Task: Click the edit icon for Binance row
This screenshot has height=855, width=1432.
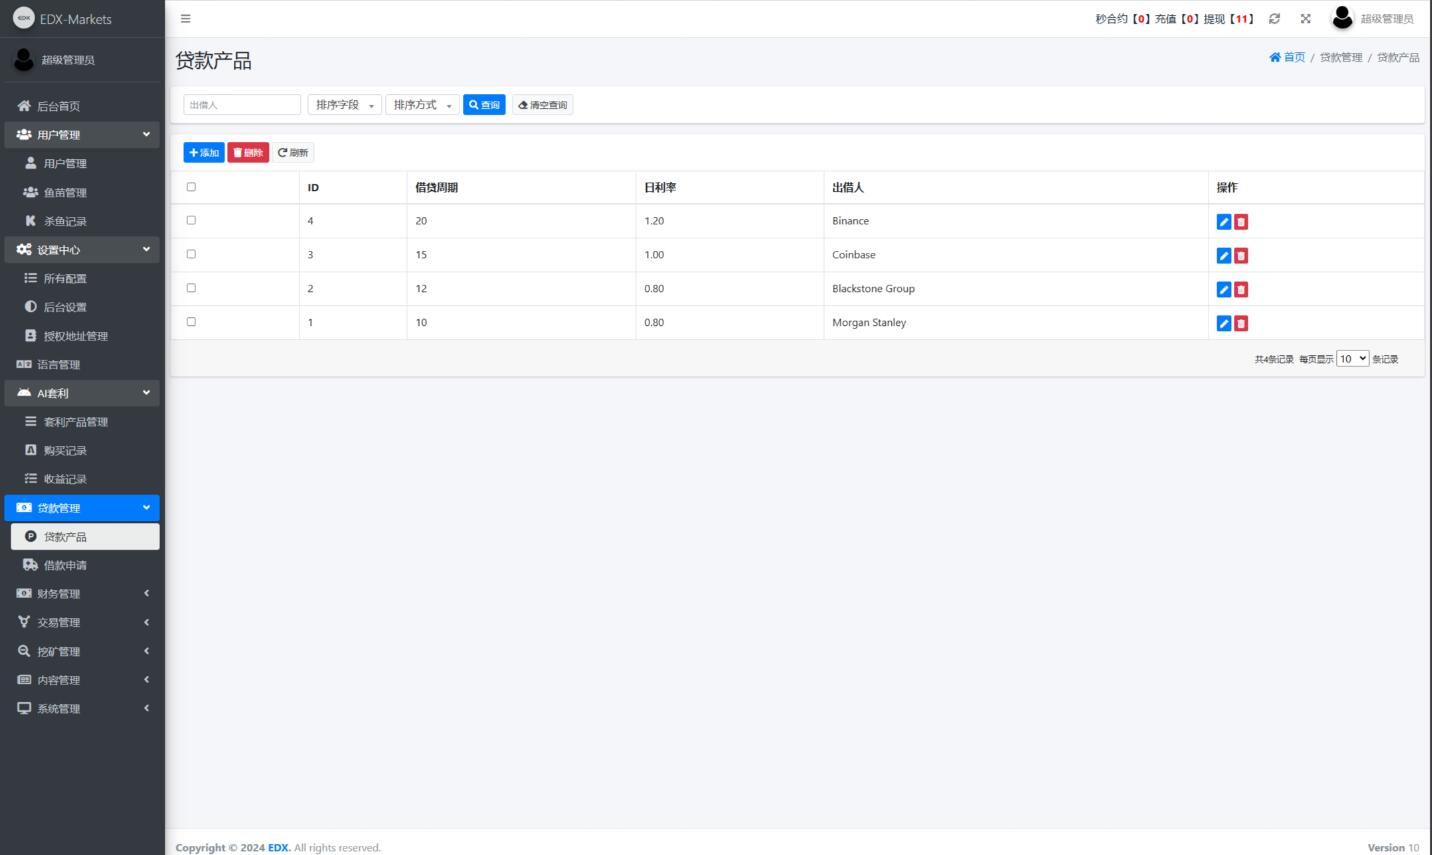Action: 1223,222
